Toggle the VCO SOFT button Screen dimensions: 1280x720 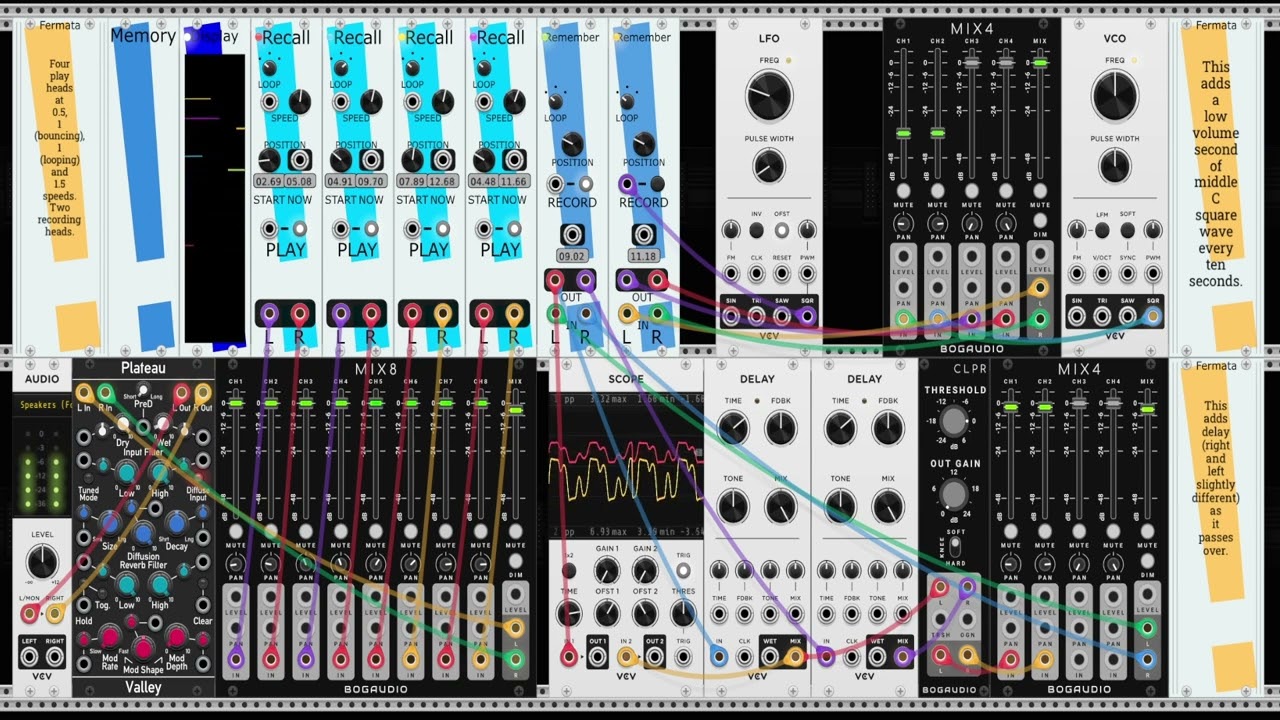[1128, 230]
